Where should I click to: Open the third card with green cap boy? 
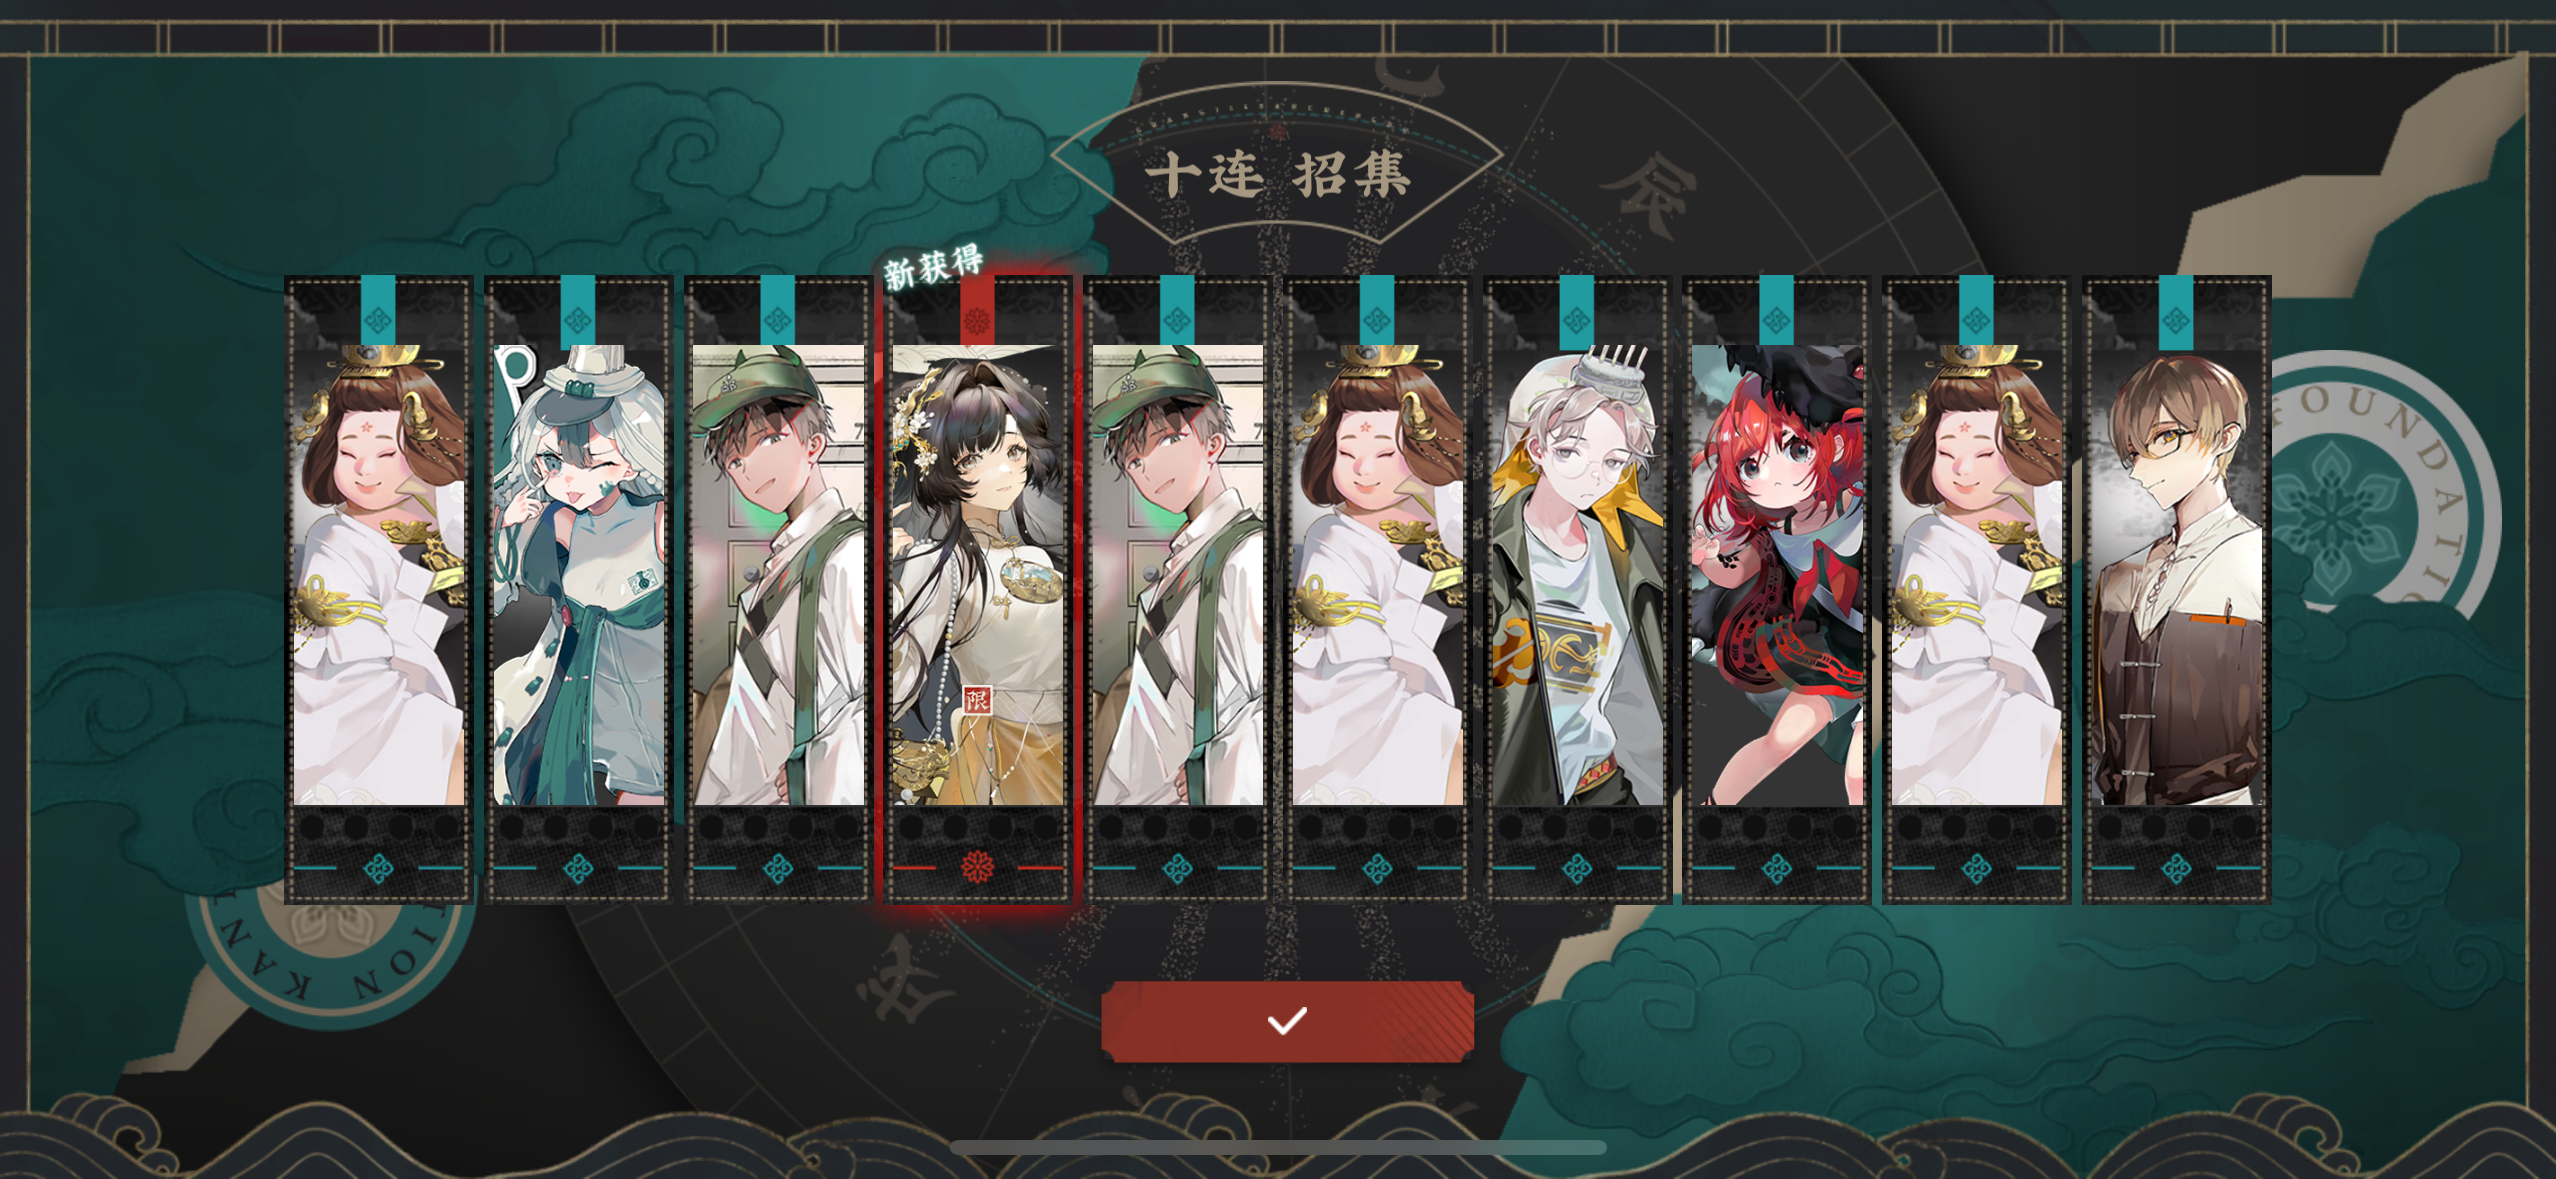coord(778,589)
